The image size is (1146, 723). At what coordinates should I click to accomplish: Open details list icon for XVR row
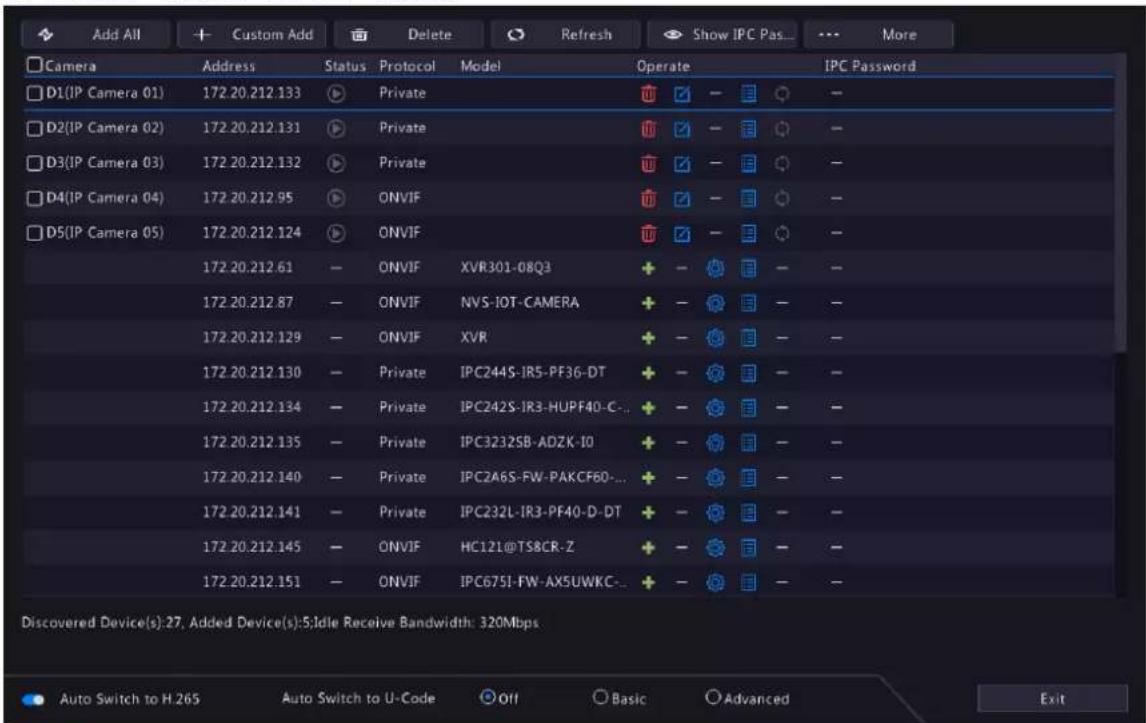point(748,338)
